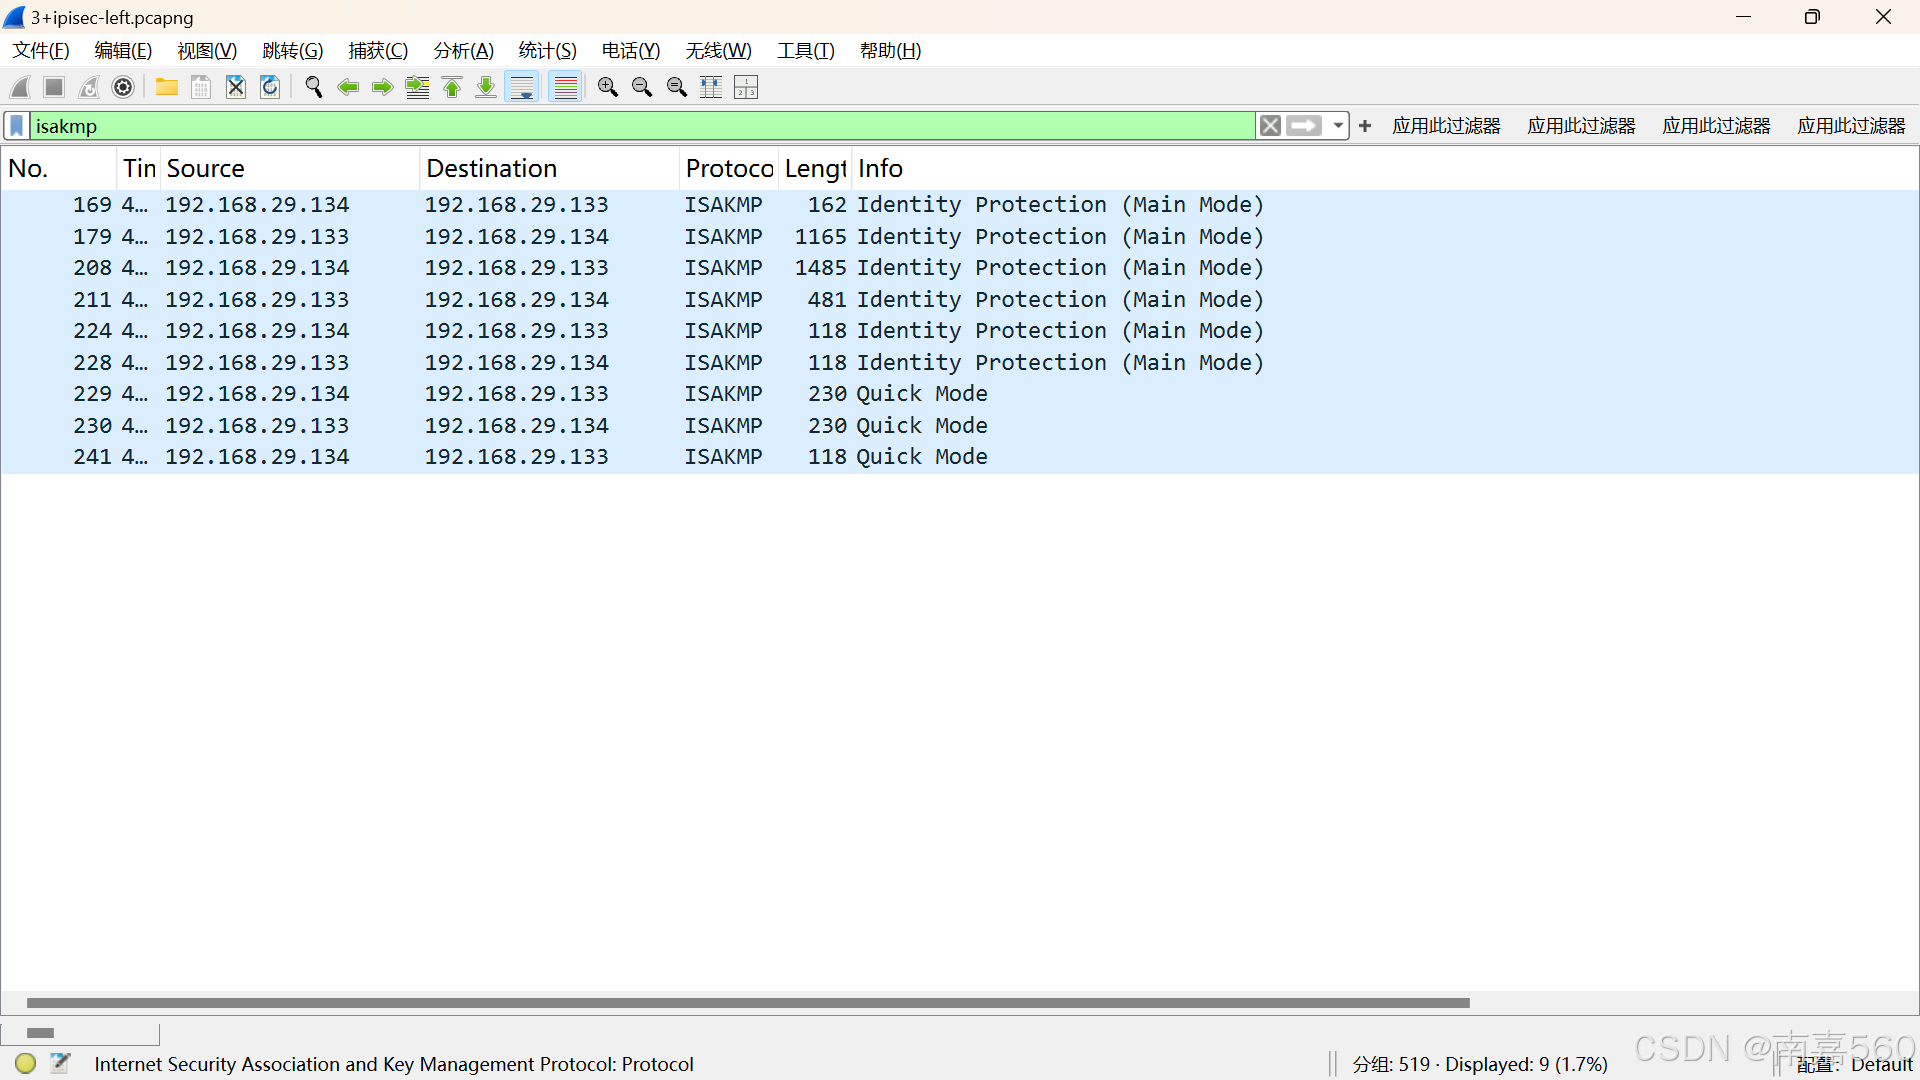Expand the display filter history dropdown
The width and height of the screenshot is (1920, 1080).
[x=1338, y=126]
